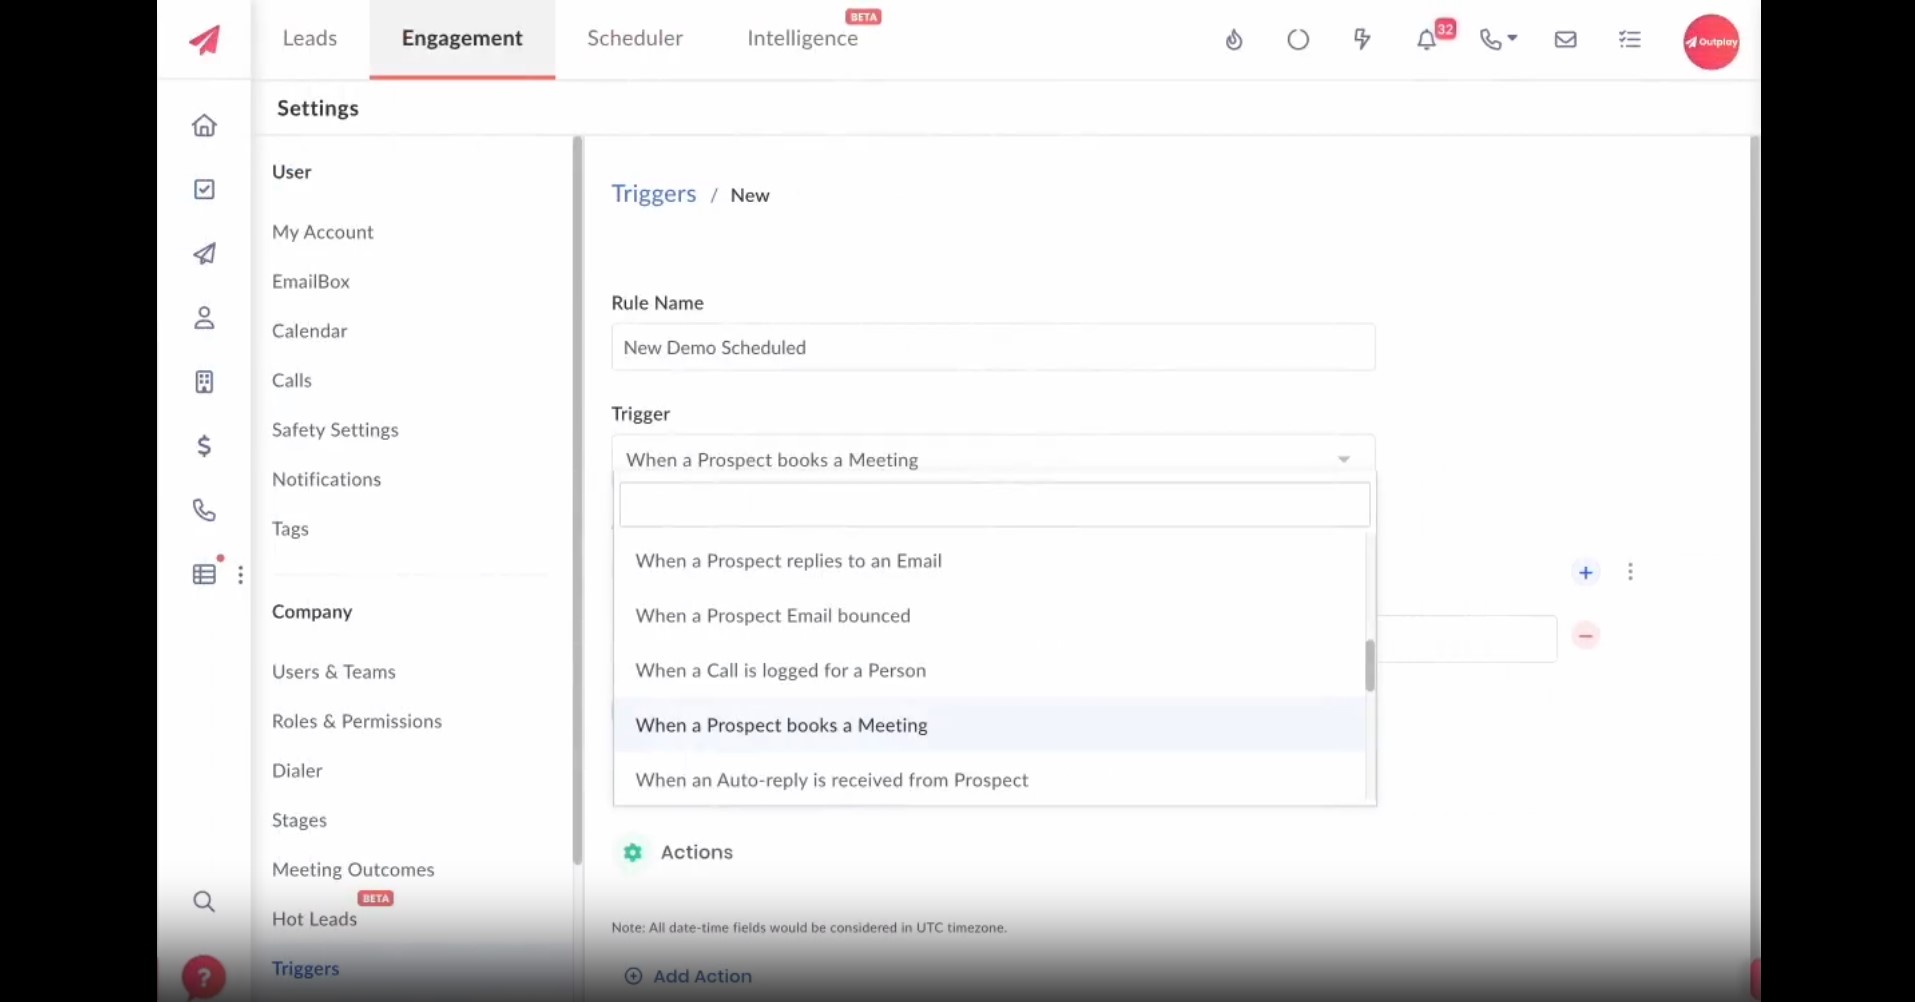Click the red help question mark button
Screen dimensions: 1915x1002
coord(203,977)
